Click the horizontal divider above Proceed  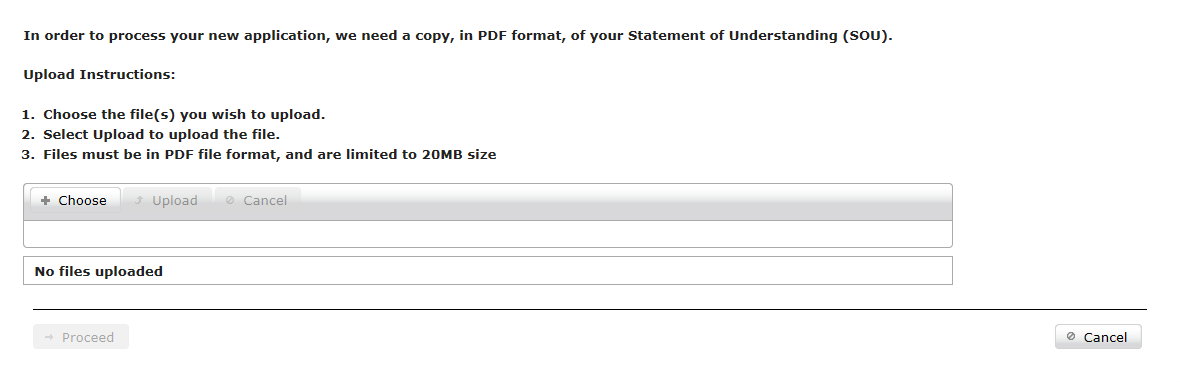tap(590, 309)
